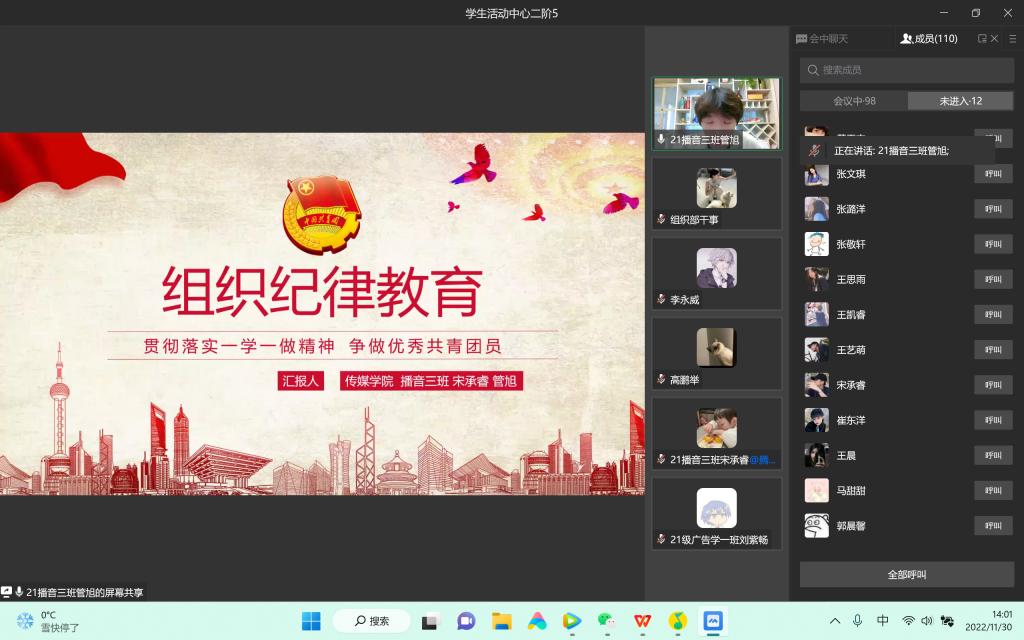Select the 张文琪 name in list
Screen dimensions: 1024x640
click(851, 174)
